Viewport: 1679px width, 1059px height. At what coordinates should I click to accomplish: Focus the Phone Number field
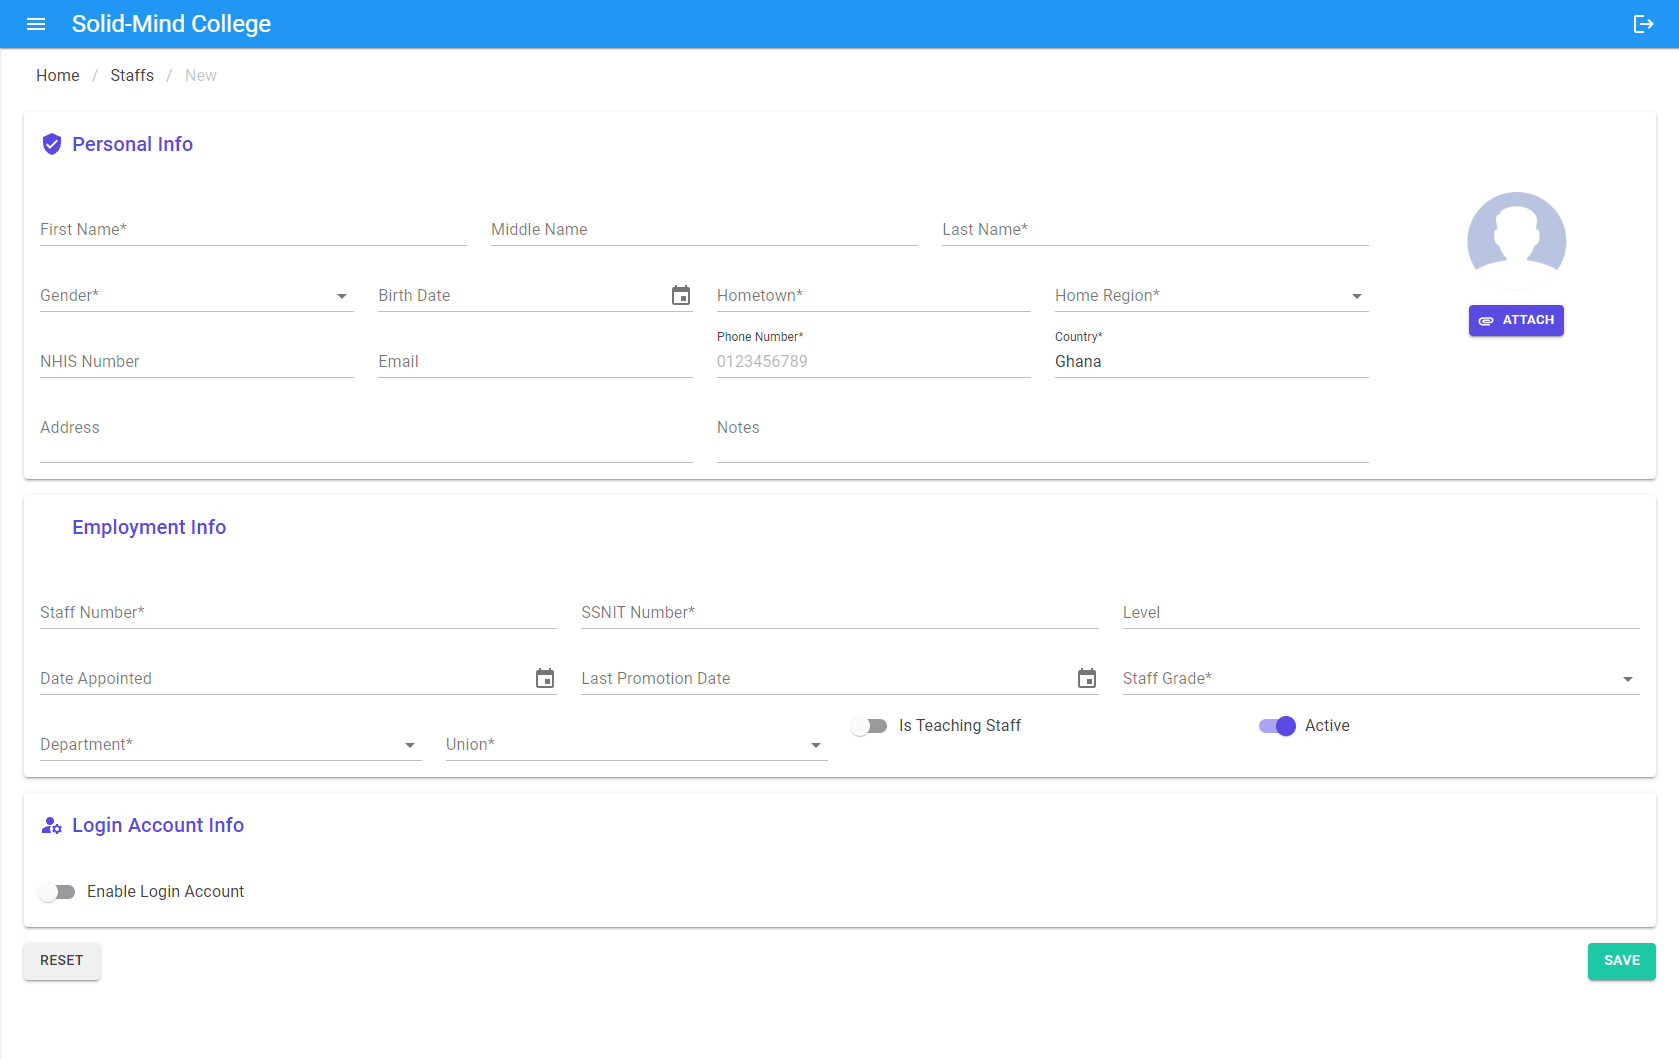(x=874, y=362)
